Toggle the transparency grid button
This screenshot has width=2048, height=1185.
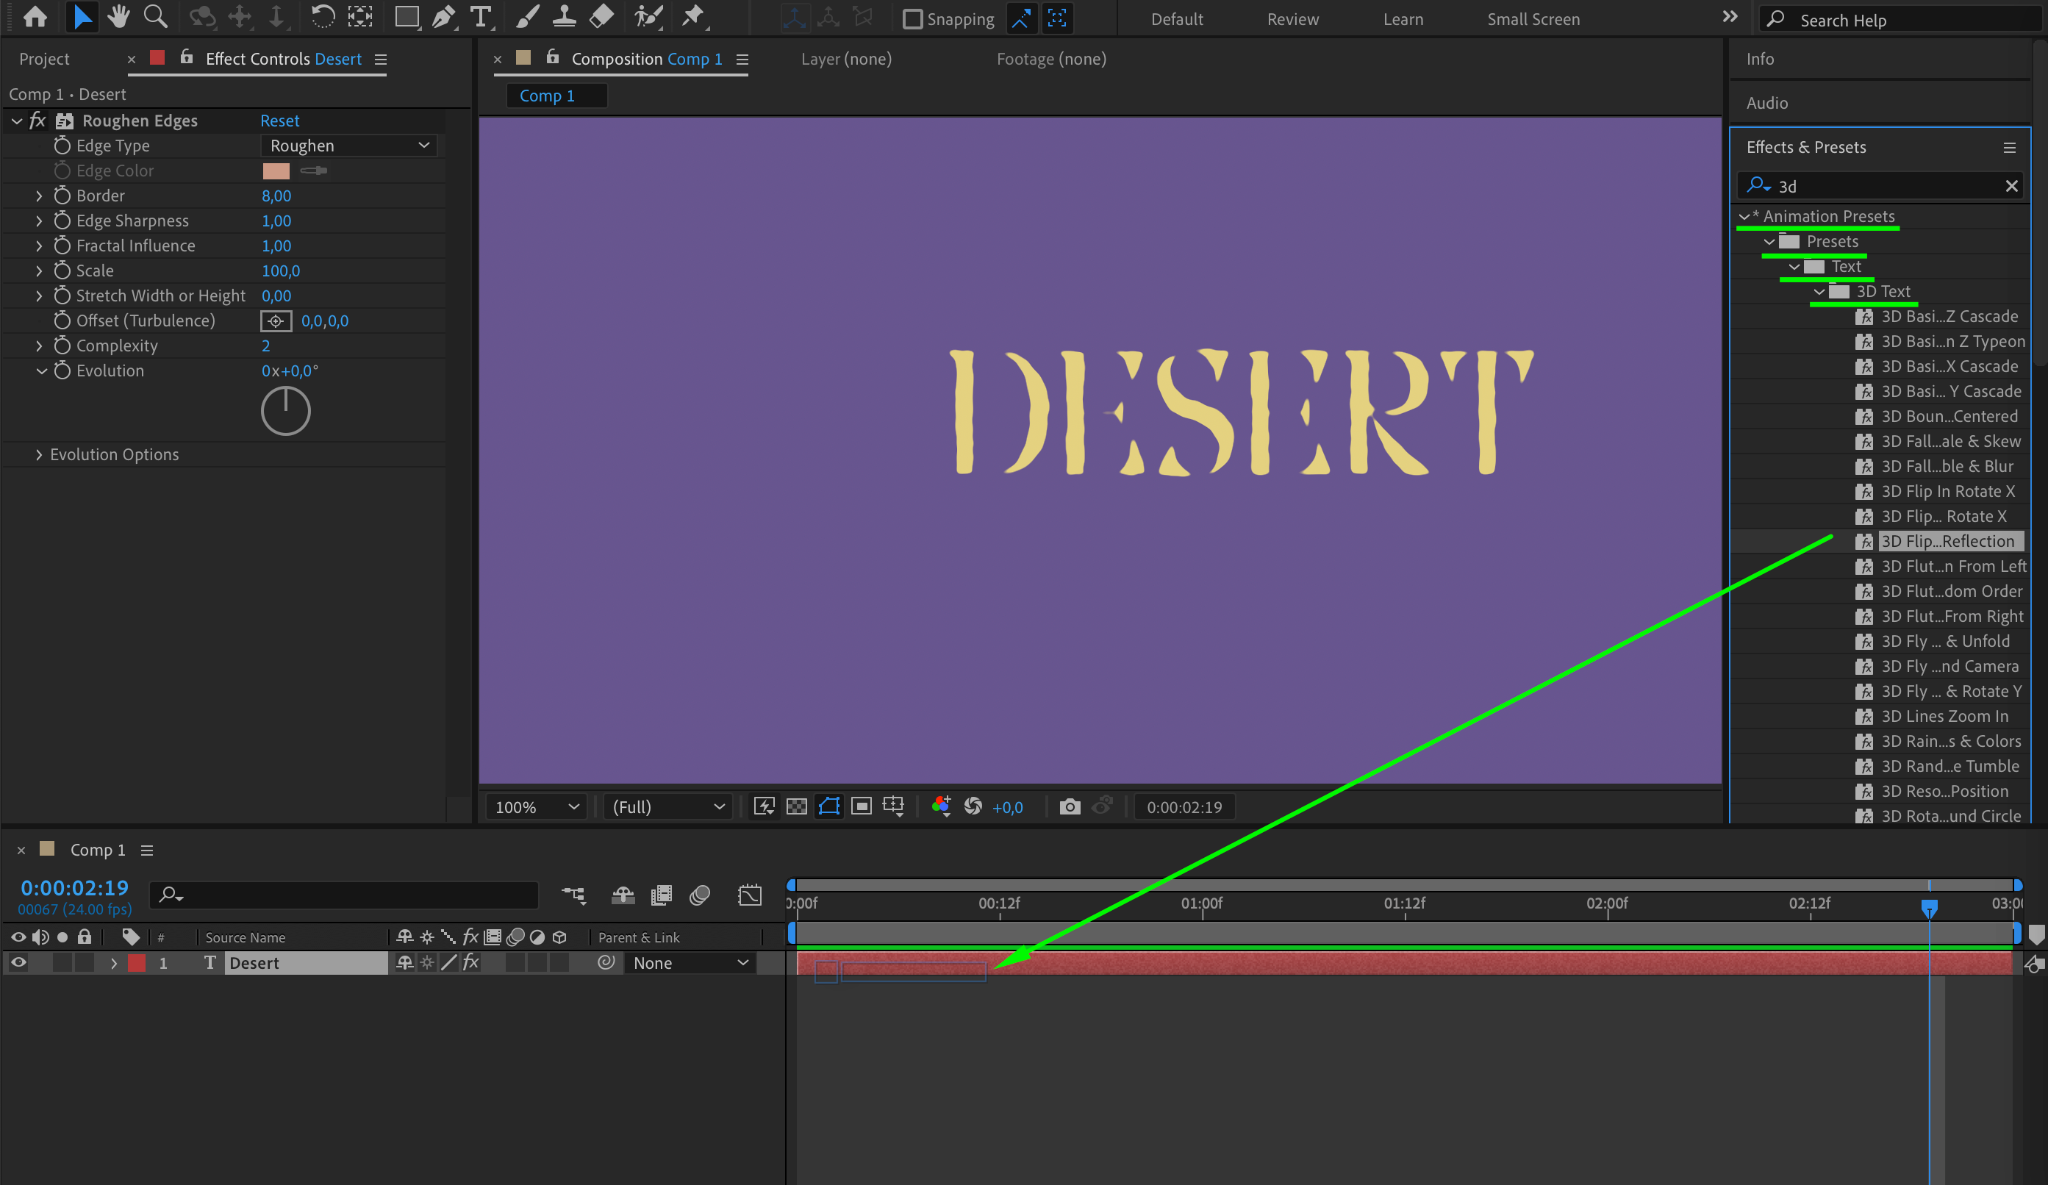(x=797, y=807)
